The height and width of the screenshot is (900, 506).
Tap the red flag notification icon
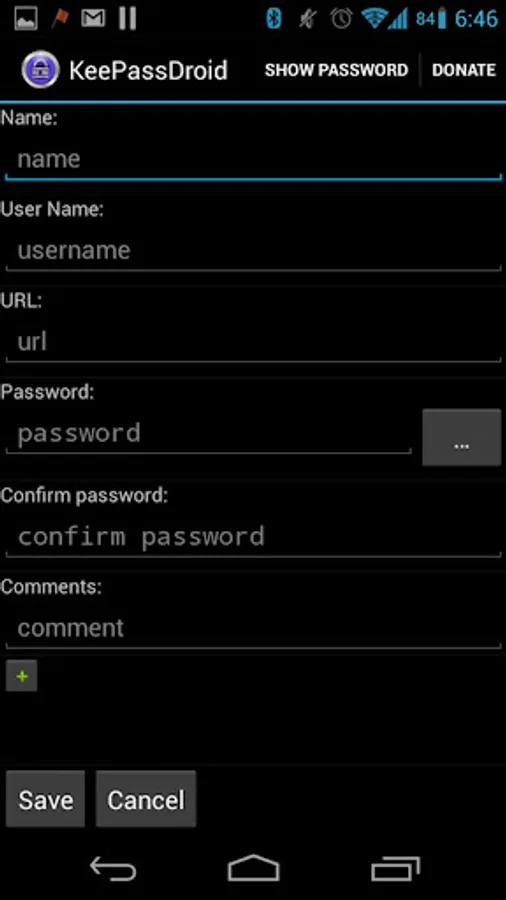pos(59,19)
